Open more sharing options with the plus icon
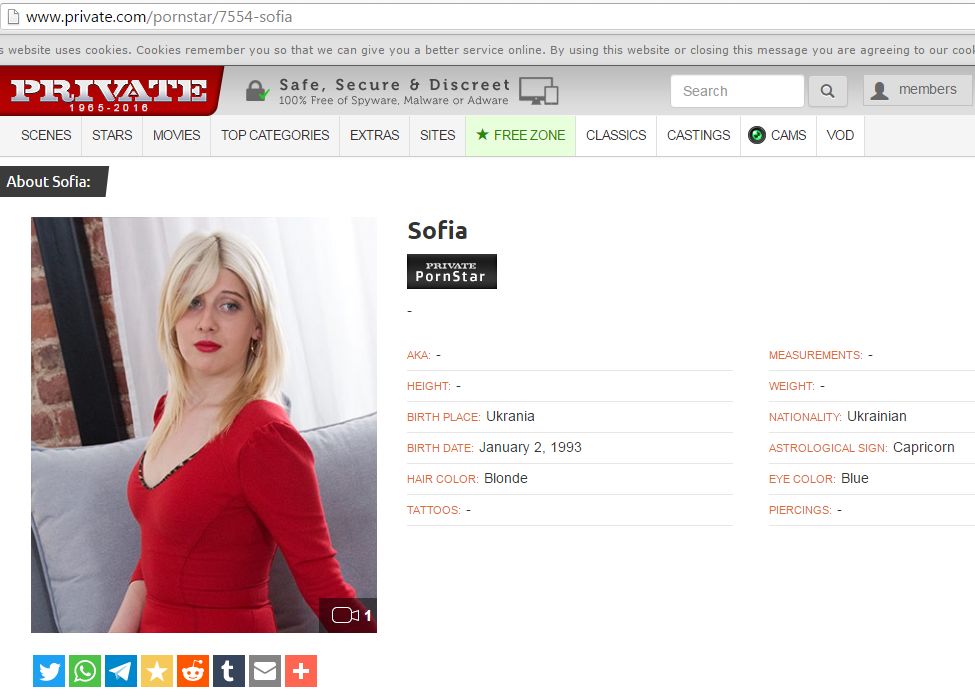The height and width of the screenshot is (700, 975). tap(300, 670)
